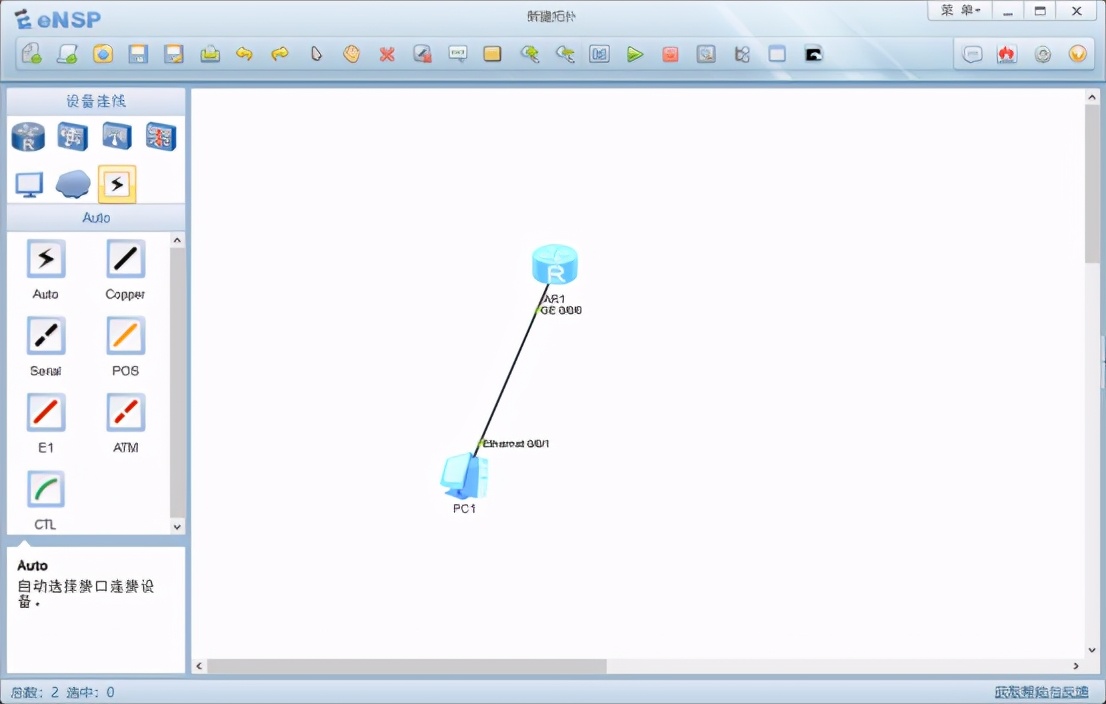Click canvas vertical scrollbar up arrow

click(1092, 97)
